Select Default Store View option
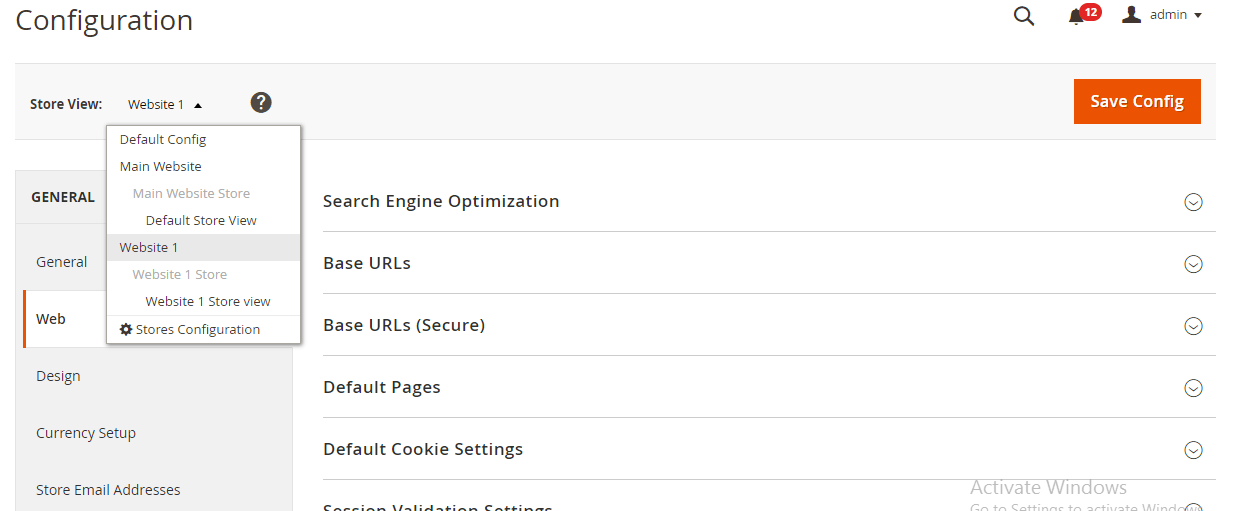The image size is (1235, 511). point(201,221)
